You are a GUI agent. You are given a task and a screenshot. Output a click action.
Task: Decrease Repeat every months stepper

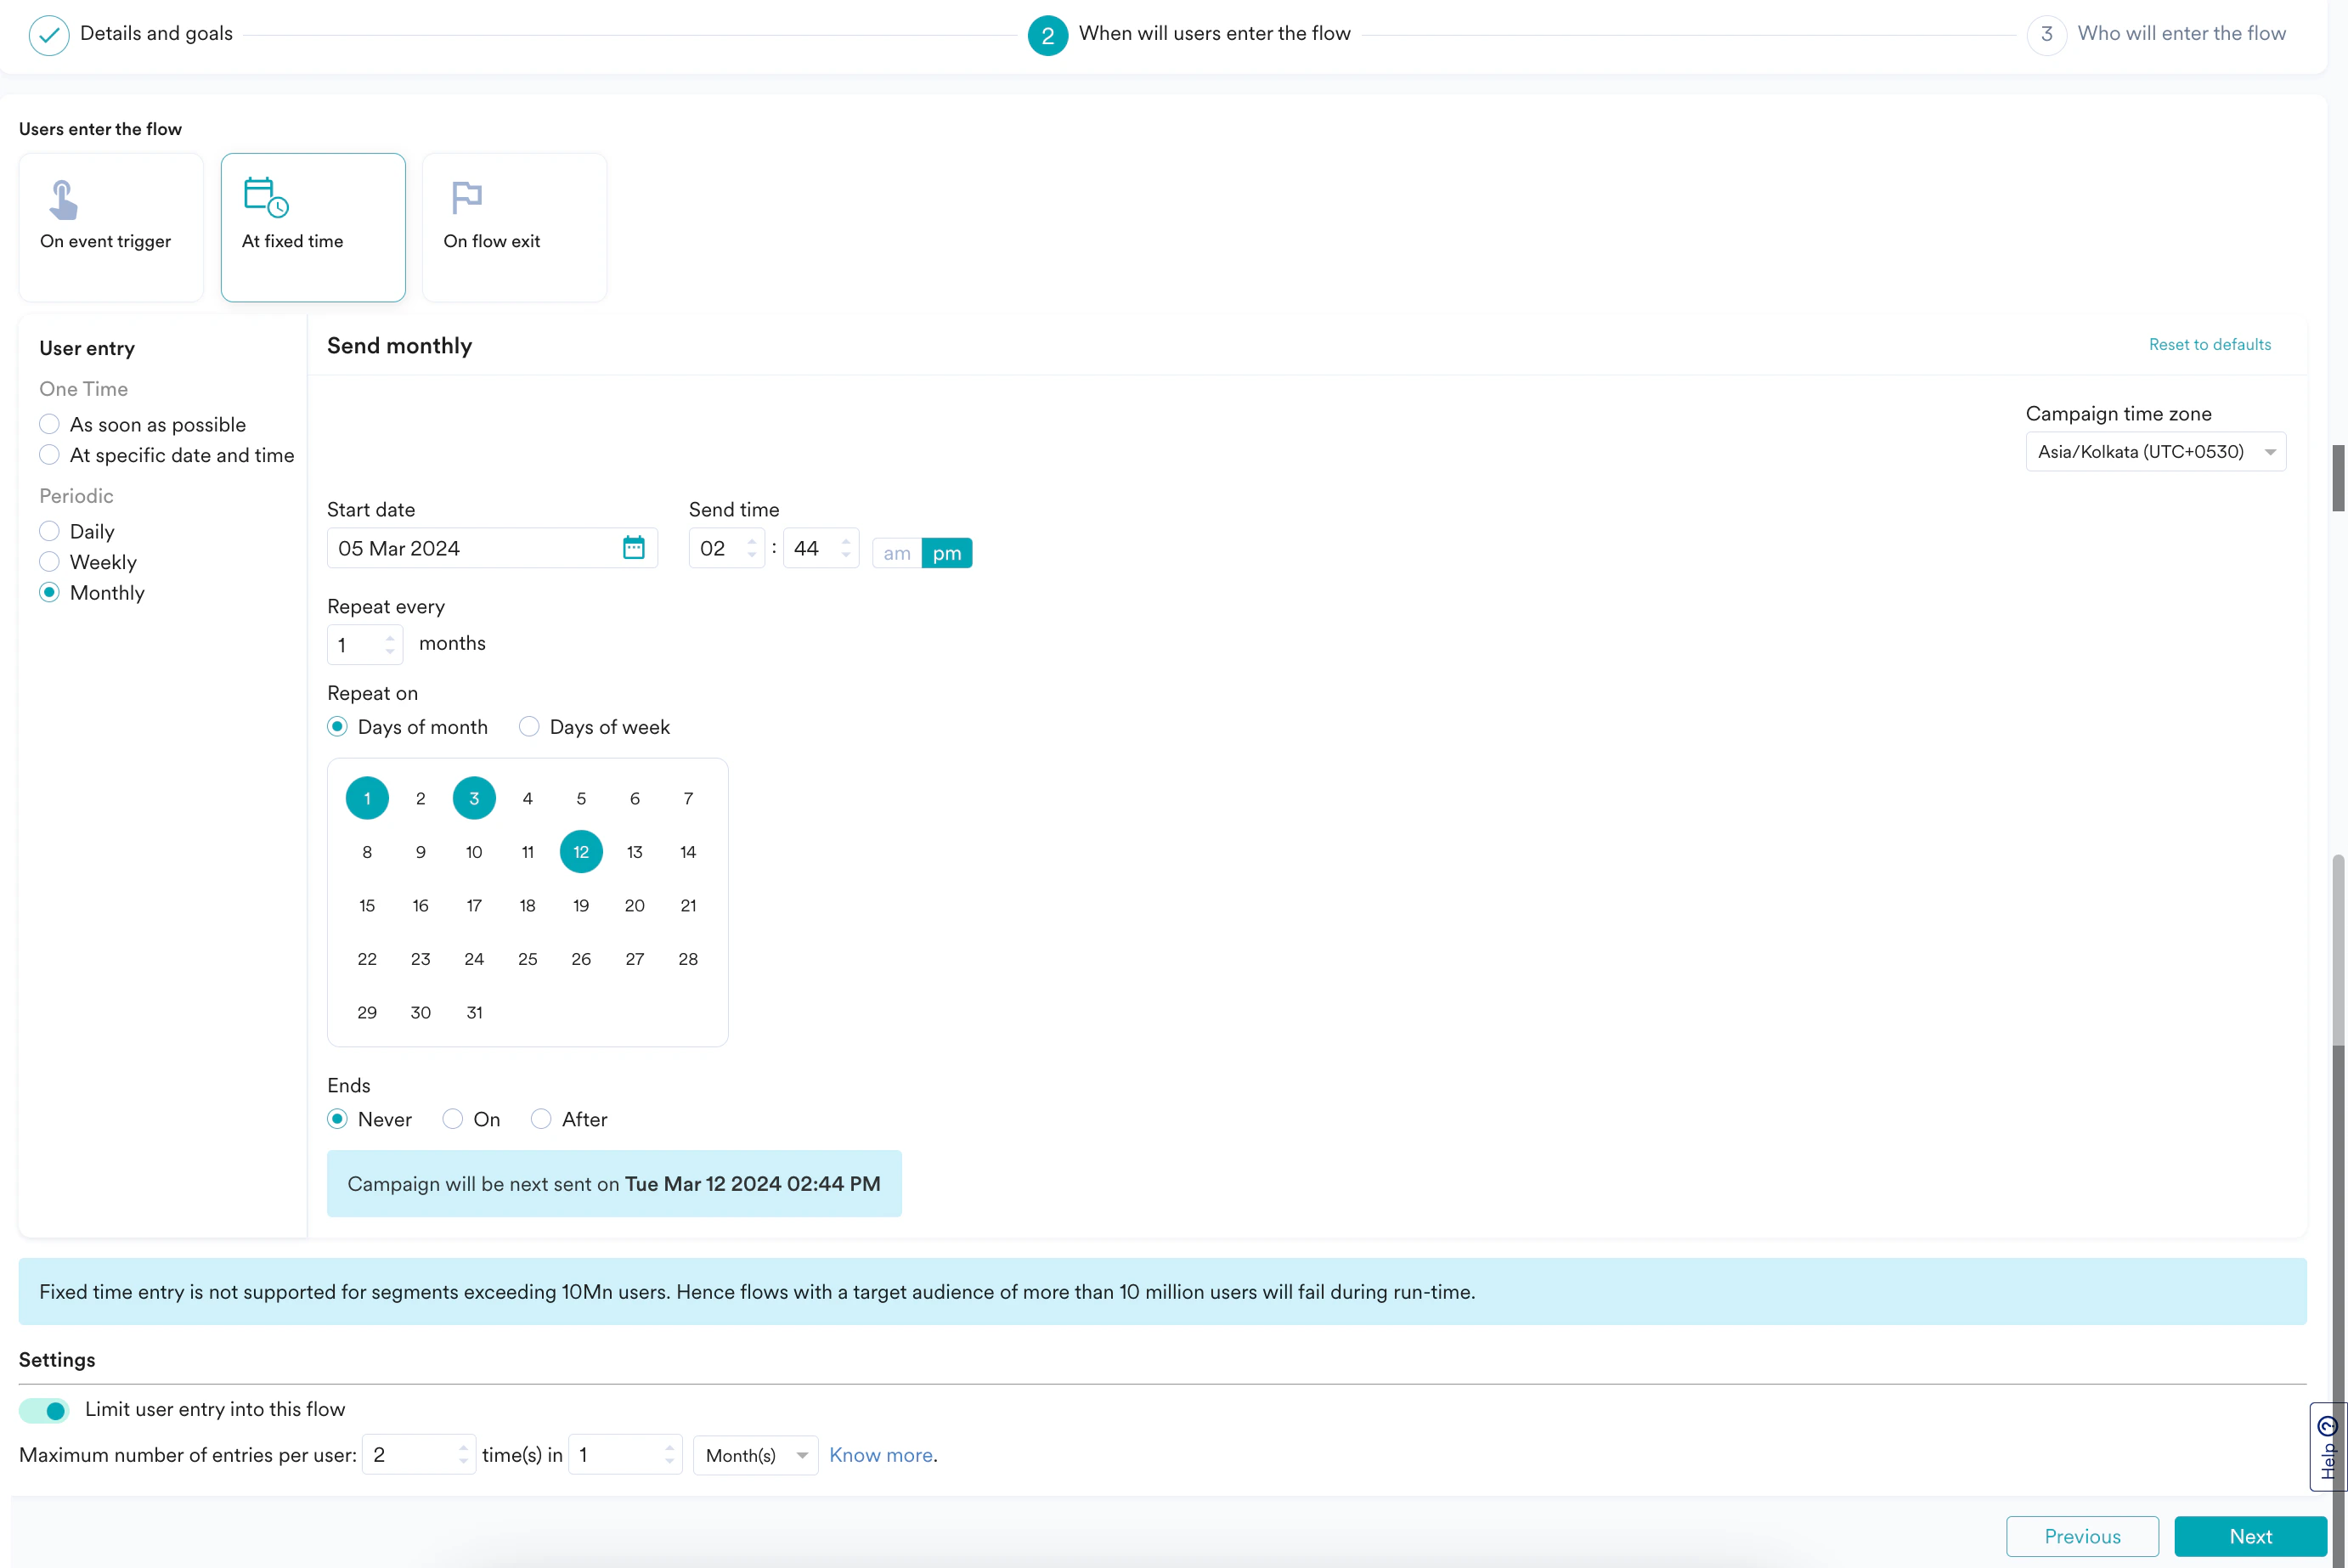click(390, 652)
